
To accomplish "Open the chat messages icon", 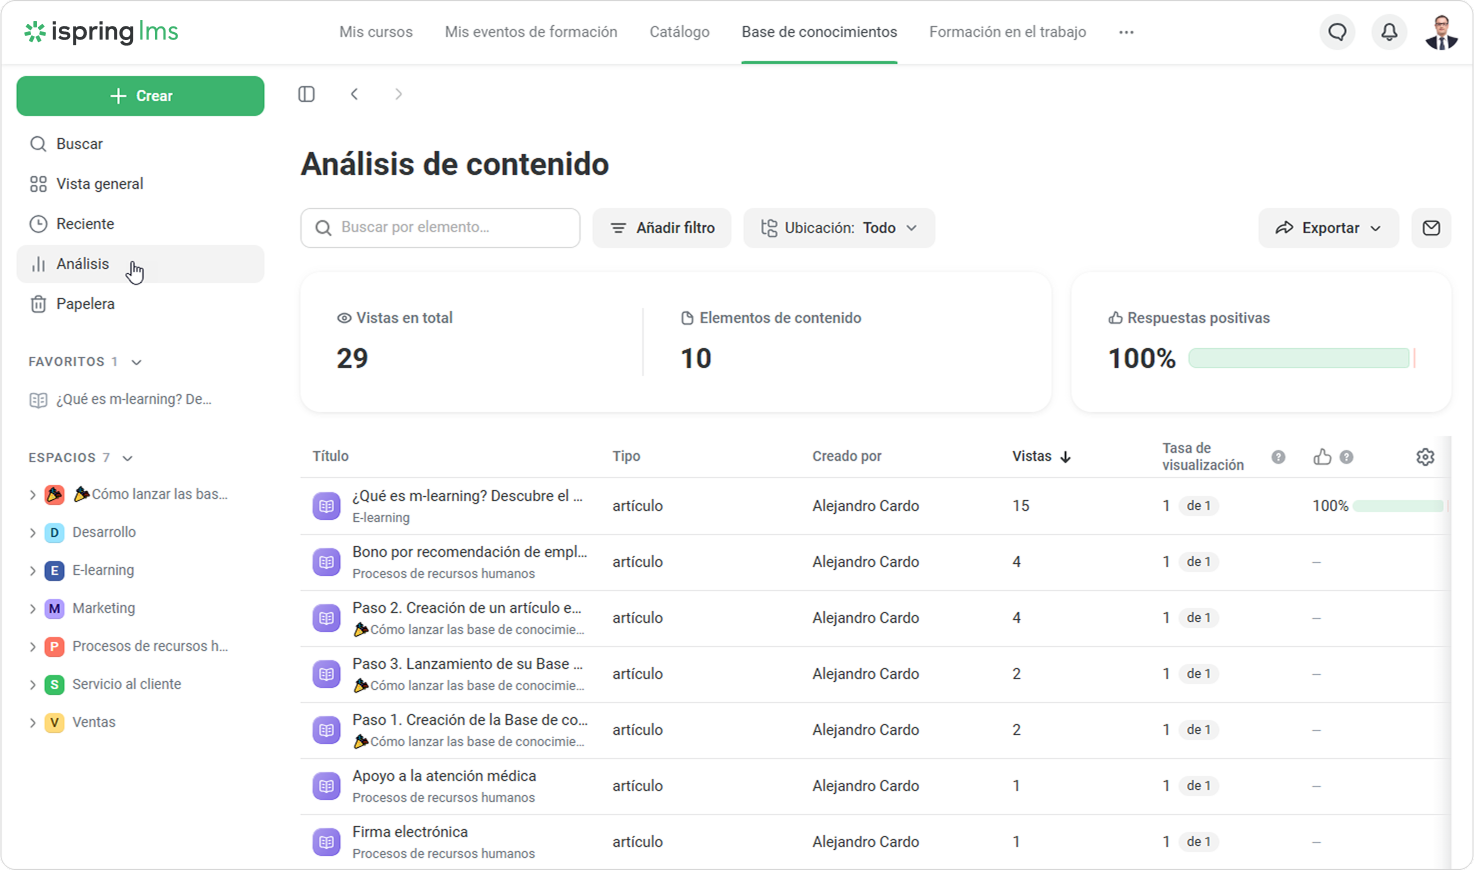I will tap(1337, 32).
